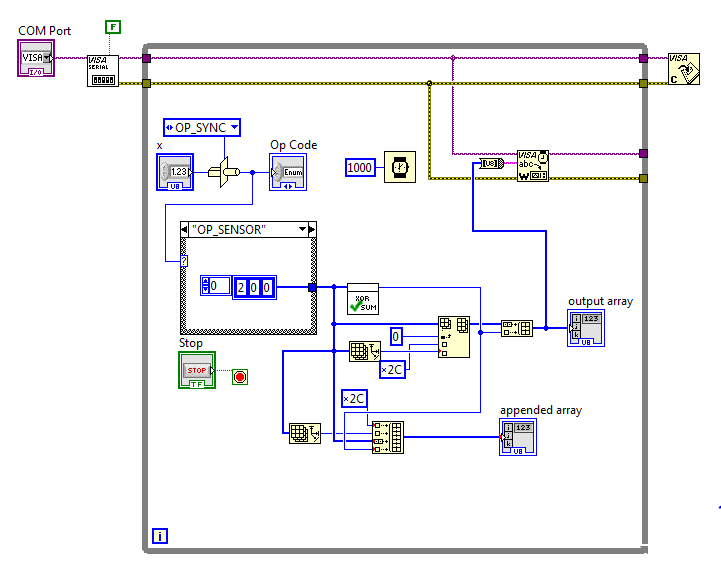Click the Wait (ms) watch icon

tap(400, 167)
